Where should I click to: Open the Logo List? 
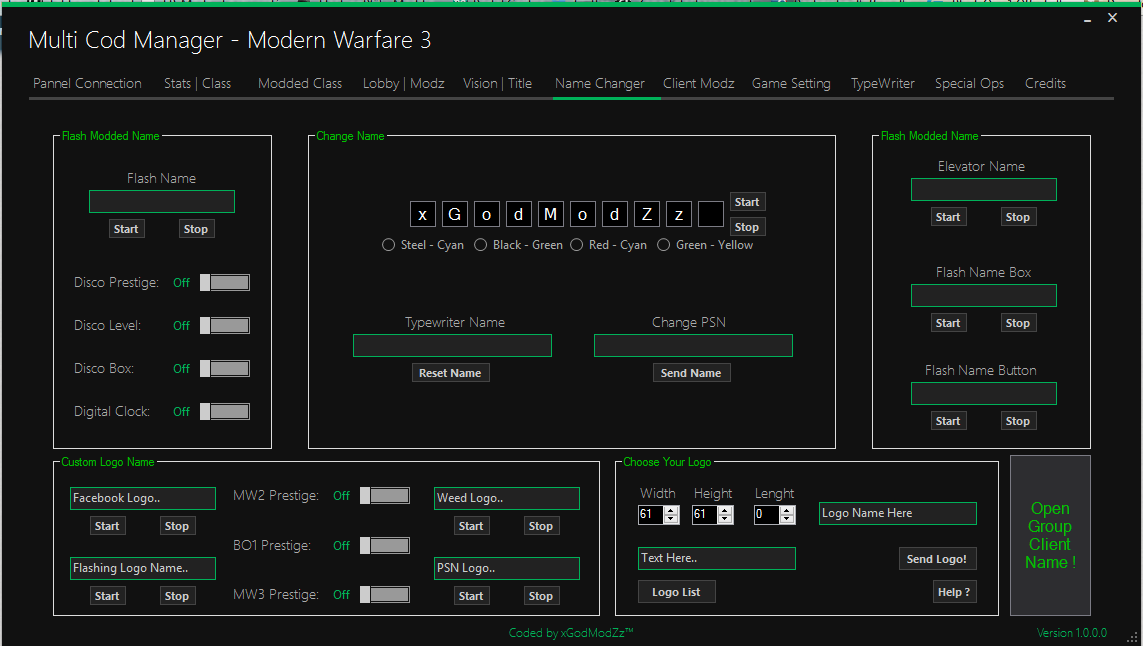[676, 592]
